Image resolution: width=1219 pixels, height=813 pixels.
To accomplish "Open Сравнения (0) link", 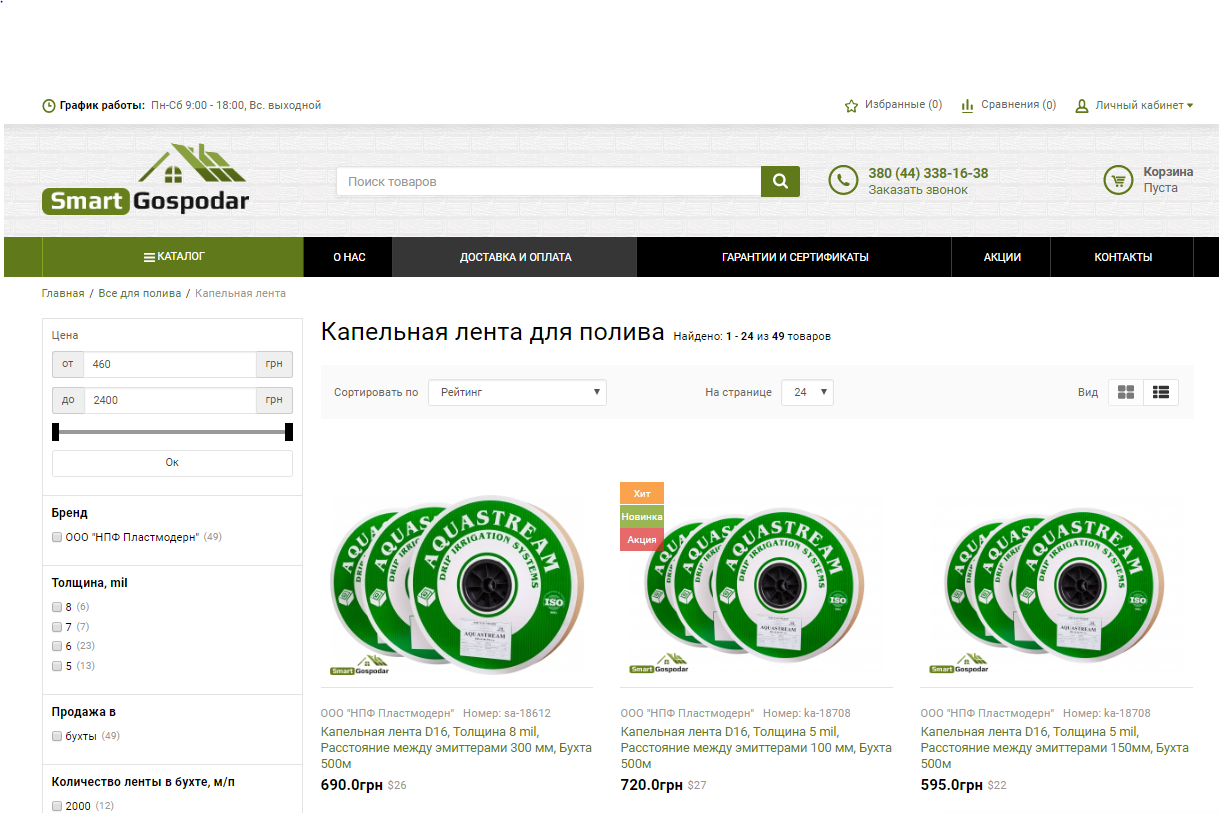I will click(1018, 105).
